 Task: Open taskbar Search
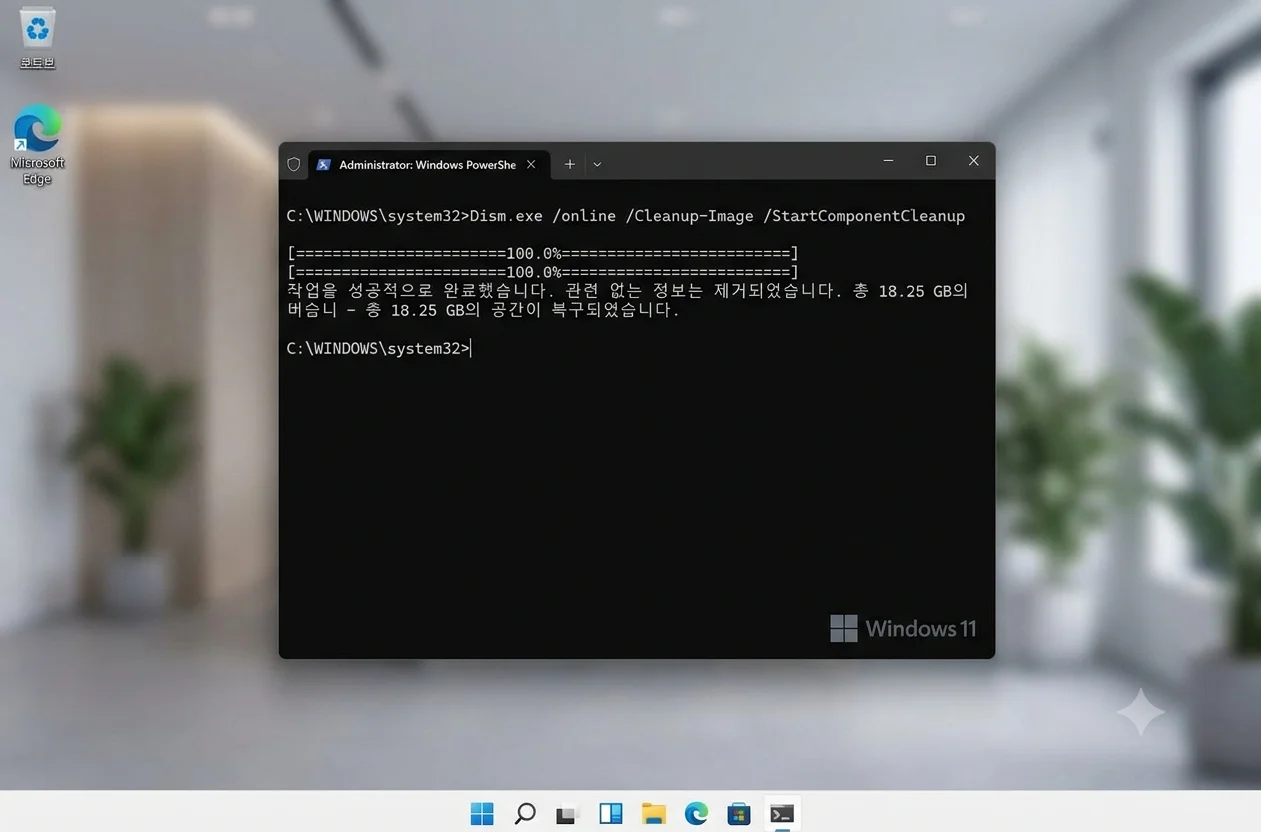(525, 813)
